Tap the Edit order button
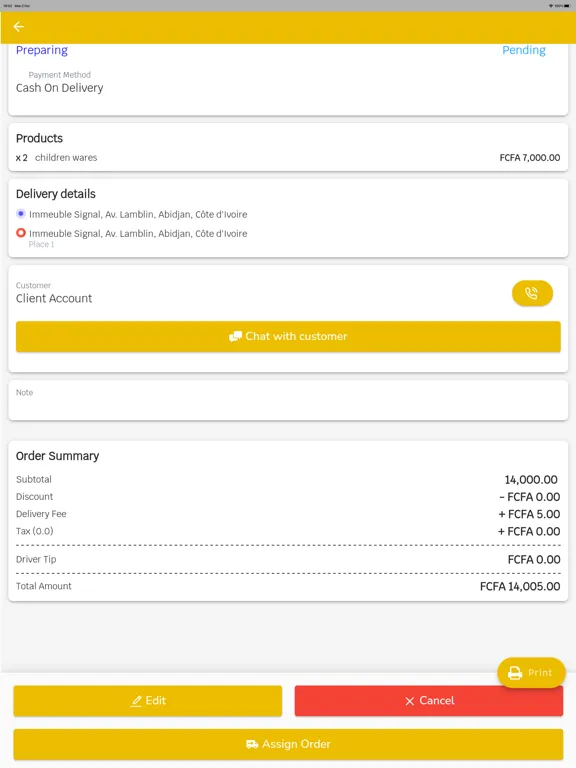 [147, 701]
